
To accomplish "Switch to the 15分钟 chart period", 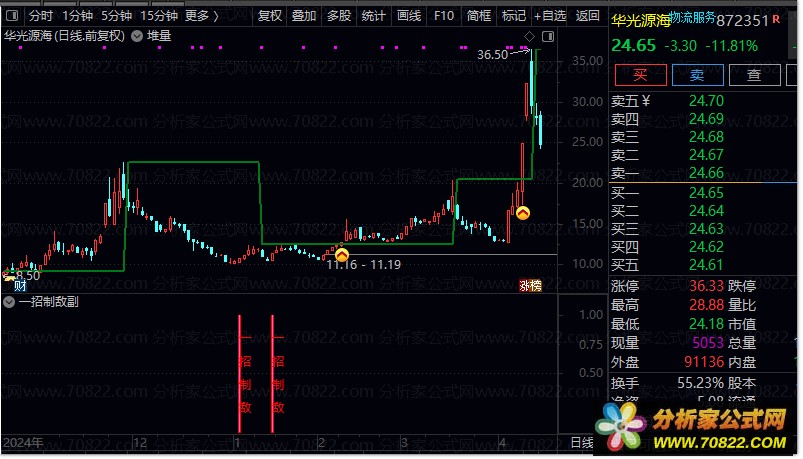I will click(159, 16).
